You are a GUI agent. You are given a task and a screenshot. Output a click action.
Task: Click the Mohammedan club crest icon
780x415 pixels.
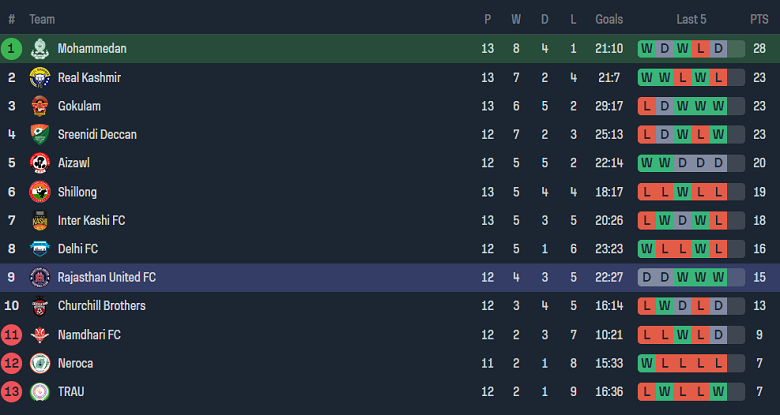[40, 49]
